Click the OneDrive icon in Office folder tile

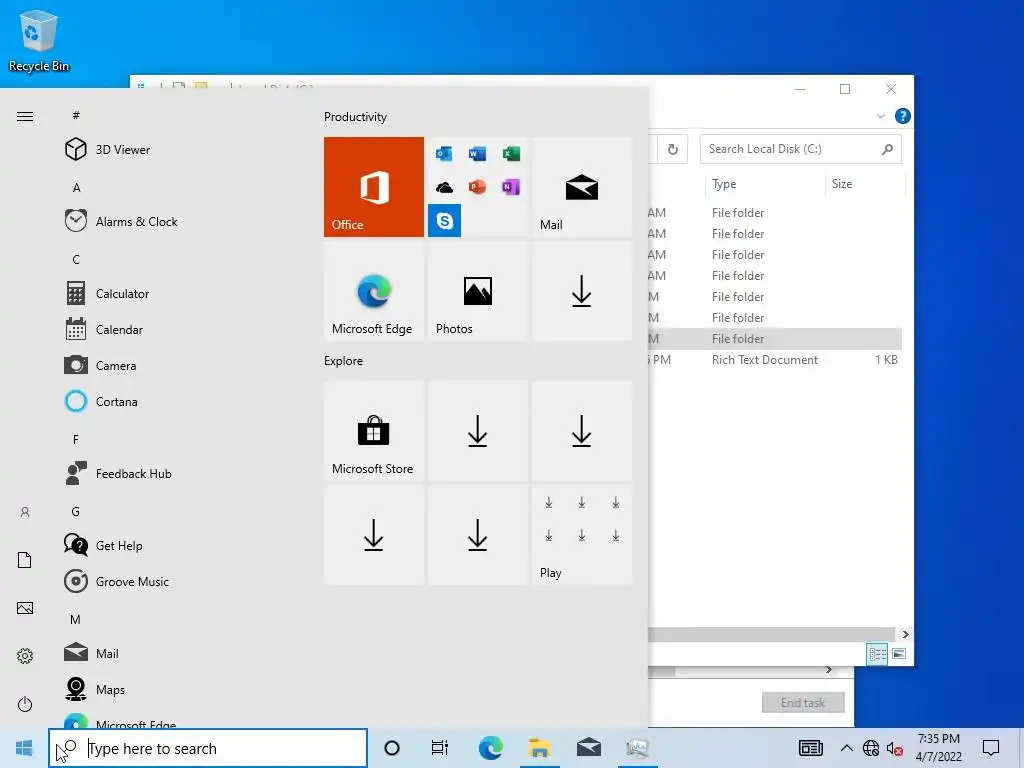tap(444, 187)
